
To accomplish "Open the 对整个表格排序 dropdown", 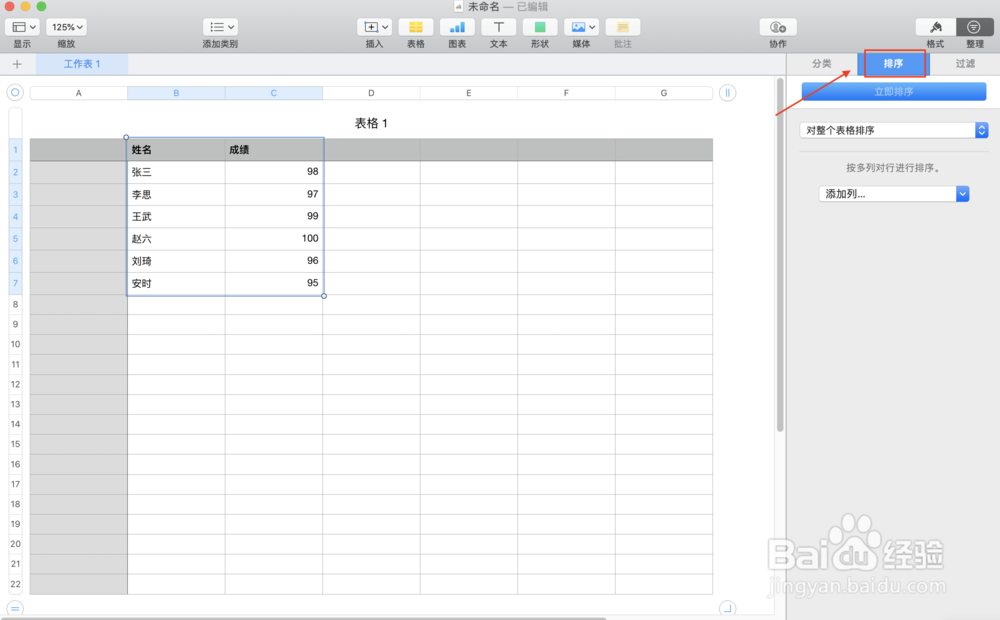I will (893, 130).
